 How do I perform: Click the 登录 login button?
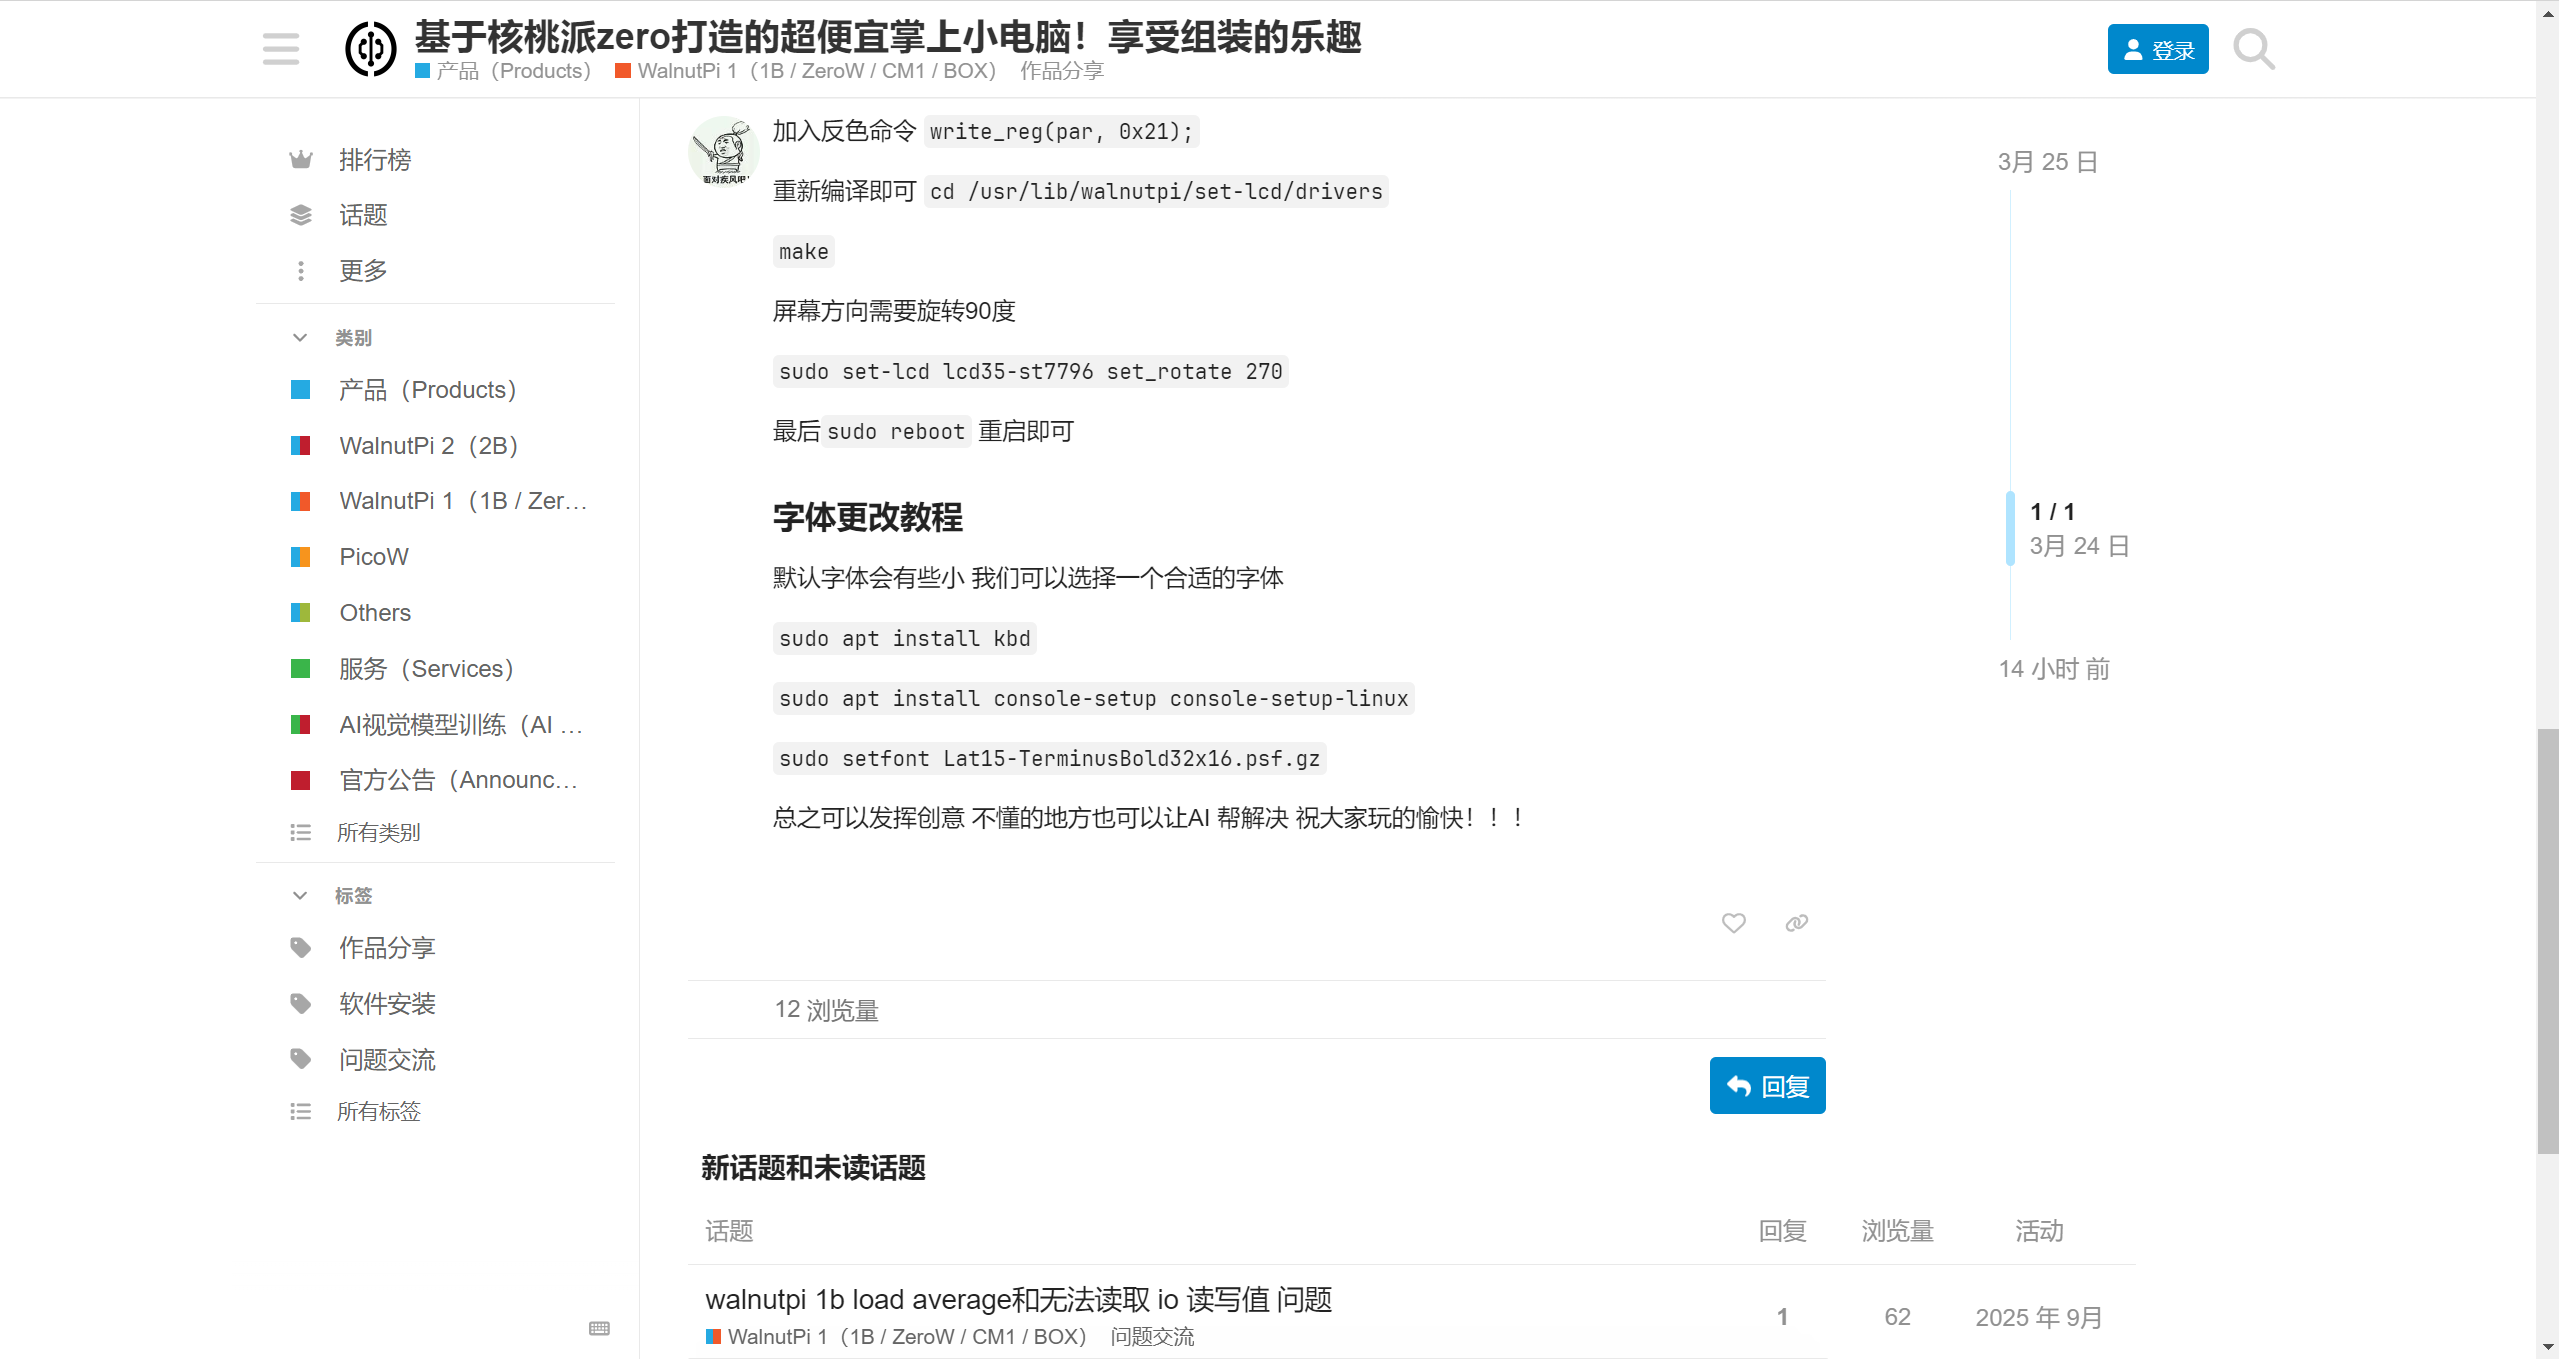[2157, 48]
